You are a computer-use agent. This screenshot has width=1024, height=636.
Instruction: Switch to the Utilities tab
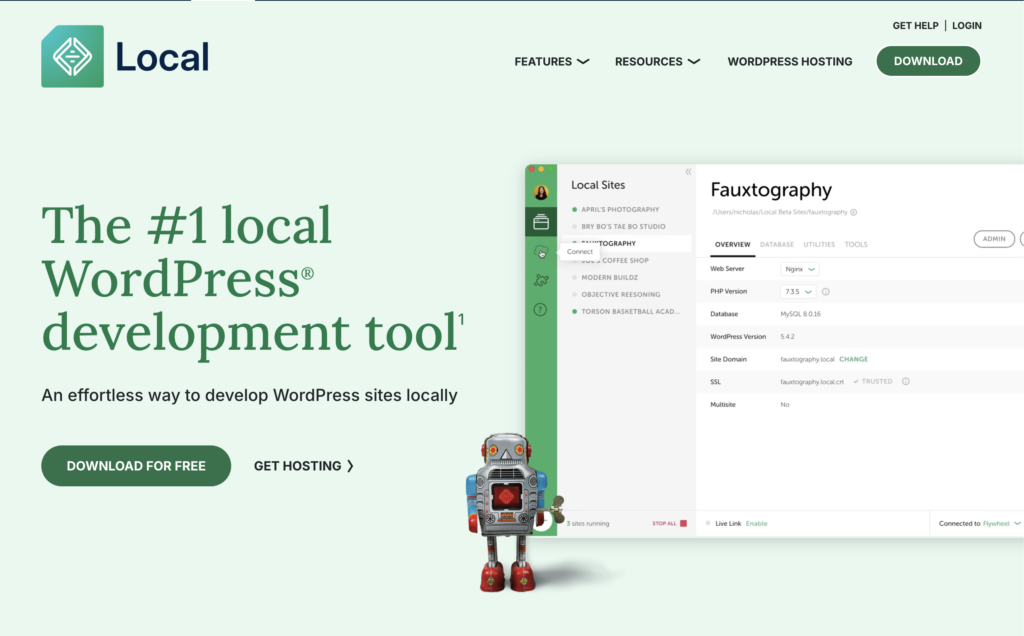(819, 244)
